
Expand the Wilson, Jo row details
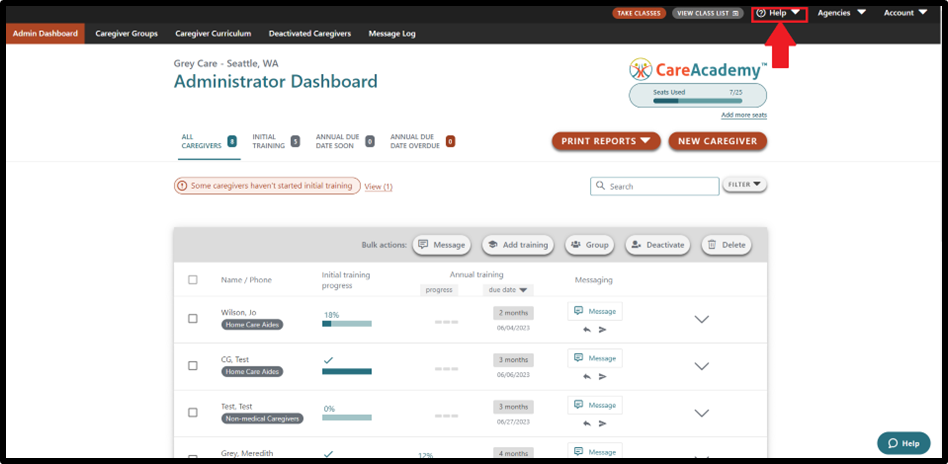(701, 319)
